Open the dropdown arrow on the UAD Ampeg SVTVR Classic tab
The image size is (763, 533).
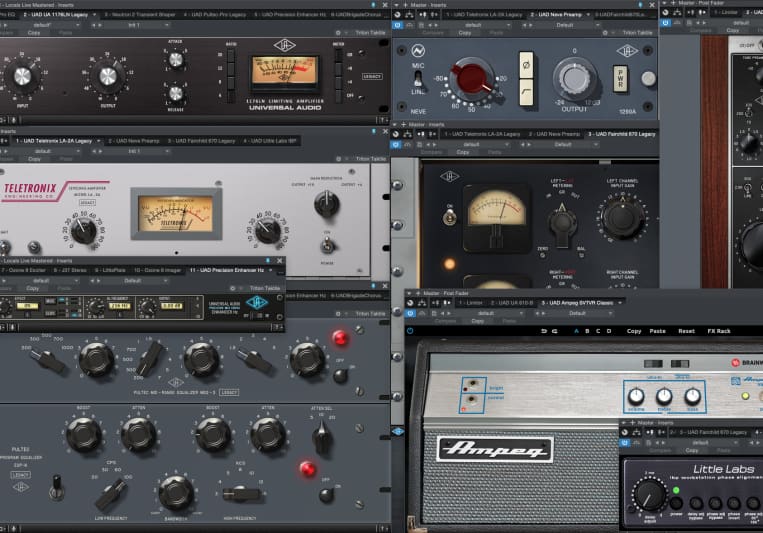pyautogui.click(x=620, y=303)
